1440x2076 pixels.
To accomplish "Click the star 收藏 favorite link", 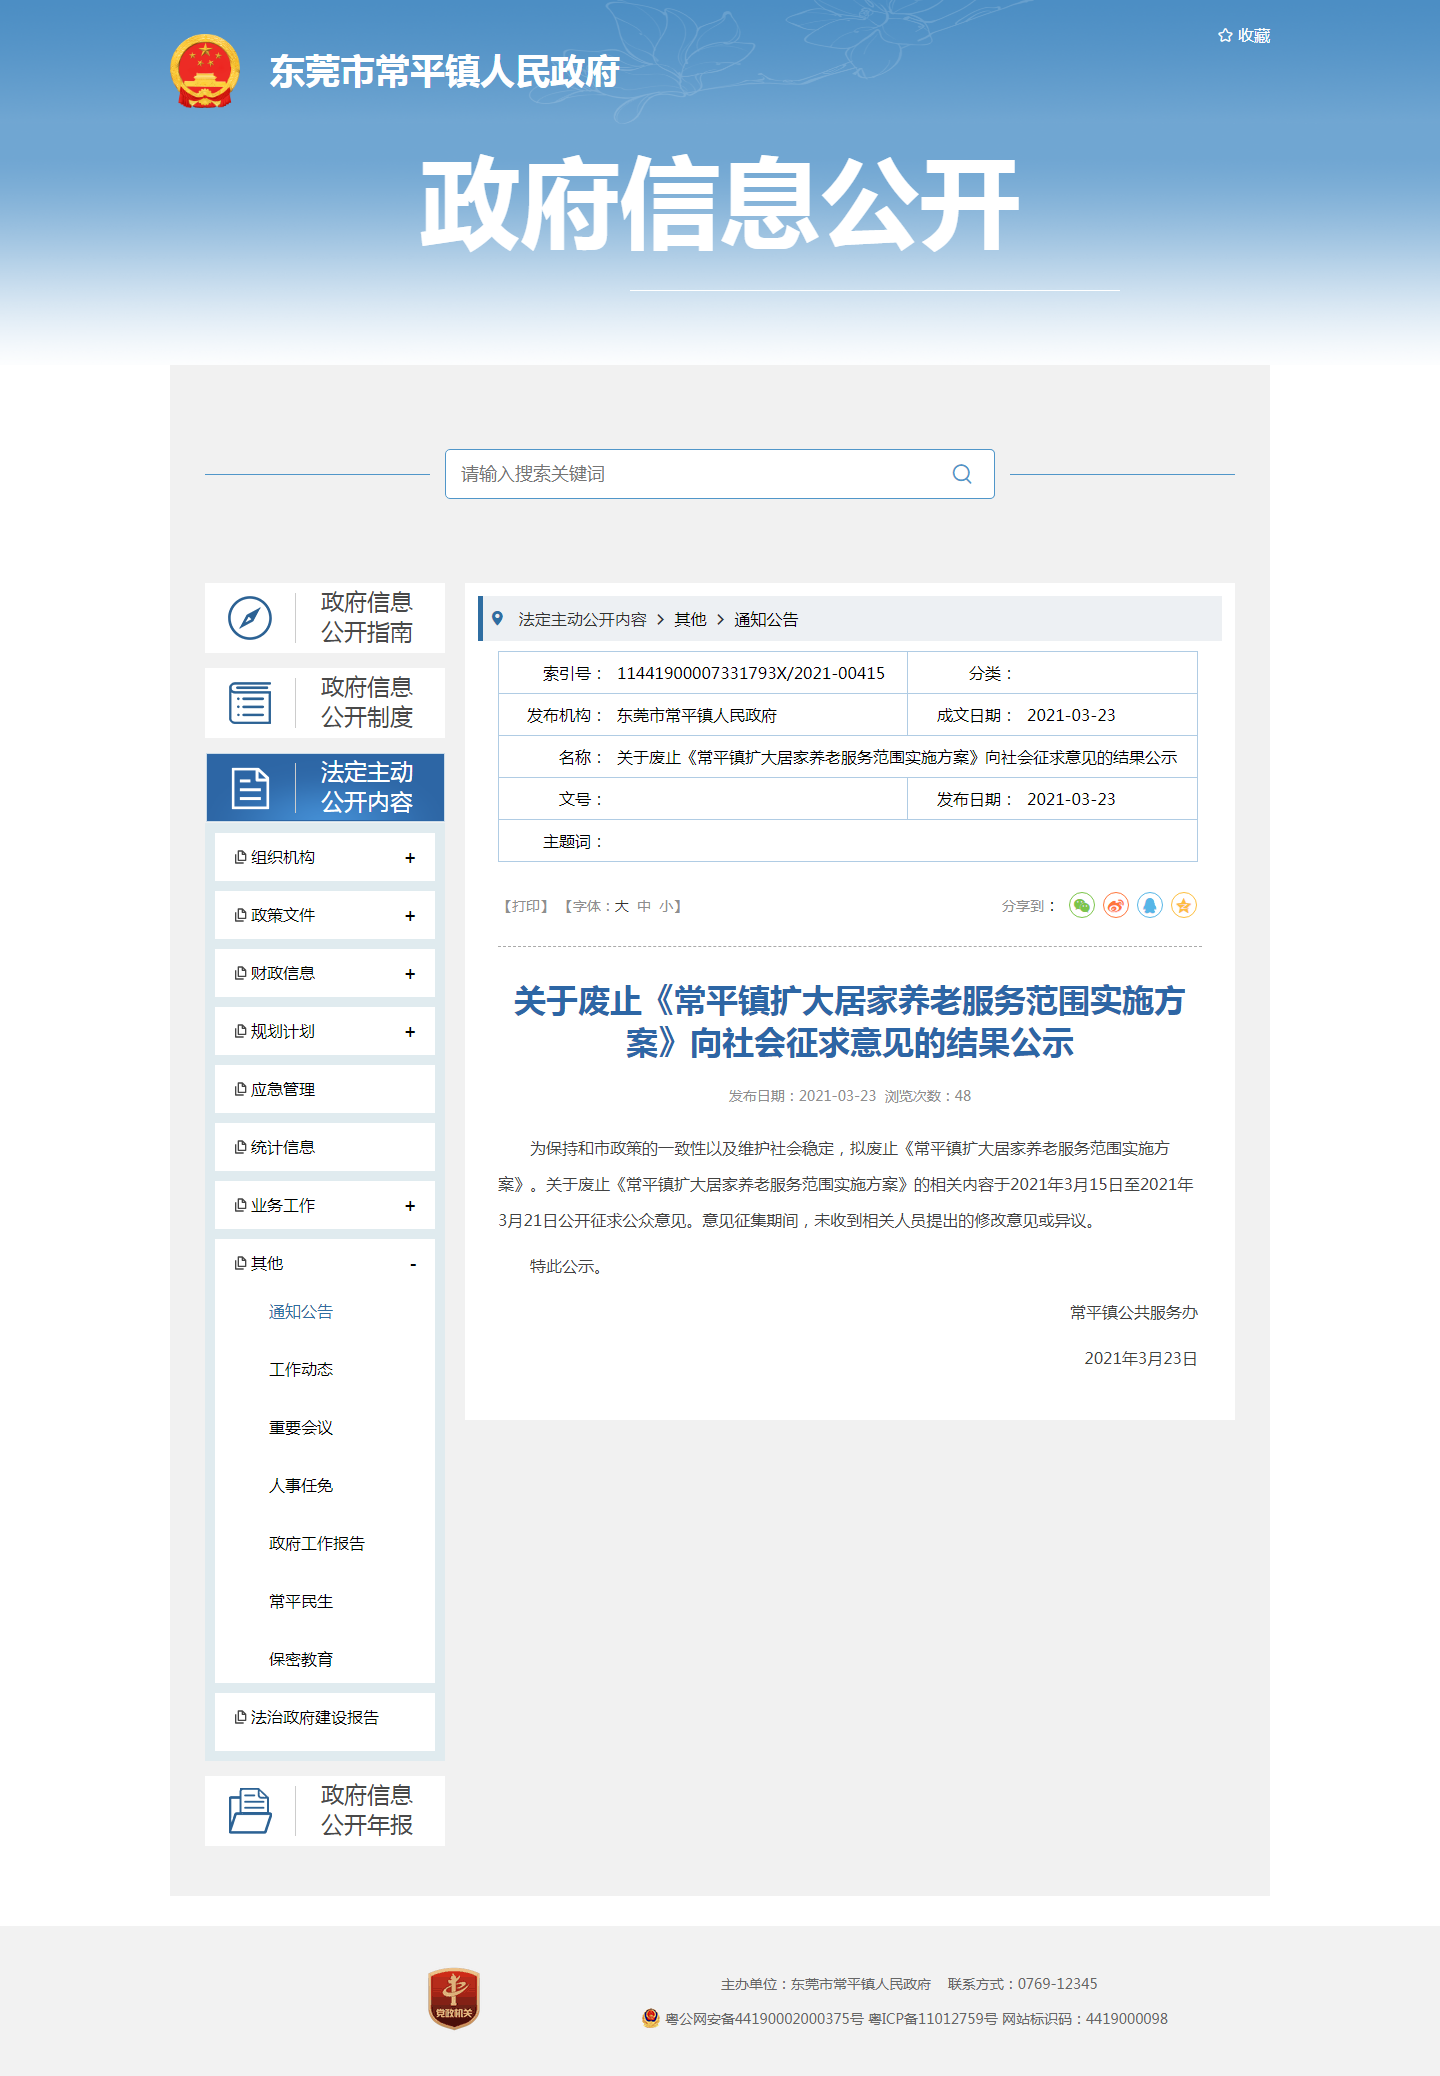I will (1244, 36).
